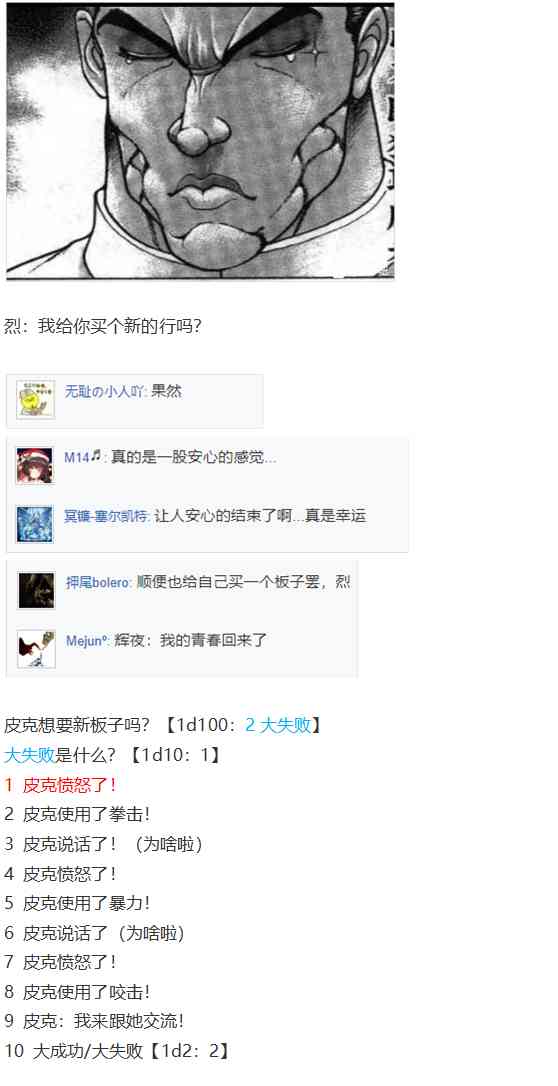Screen dimensions: 558x1086
Task: Select the red '1 皮克愤怒了！' line
Action: tap(60, 785)
